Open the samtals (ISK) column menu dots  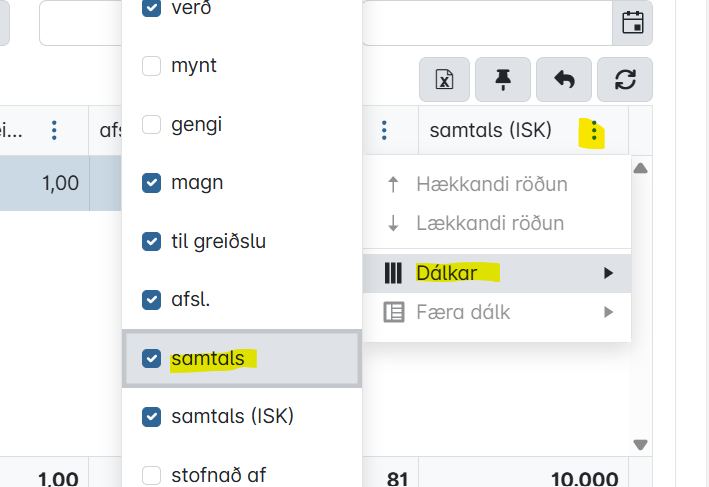[x=594, y=131]
